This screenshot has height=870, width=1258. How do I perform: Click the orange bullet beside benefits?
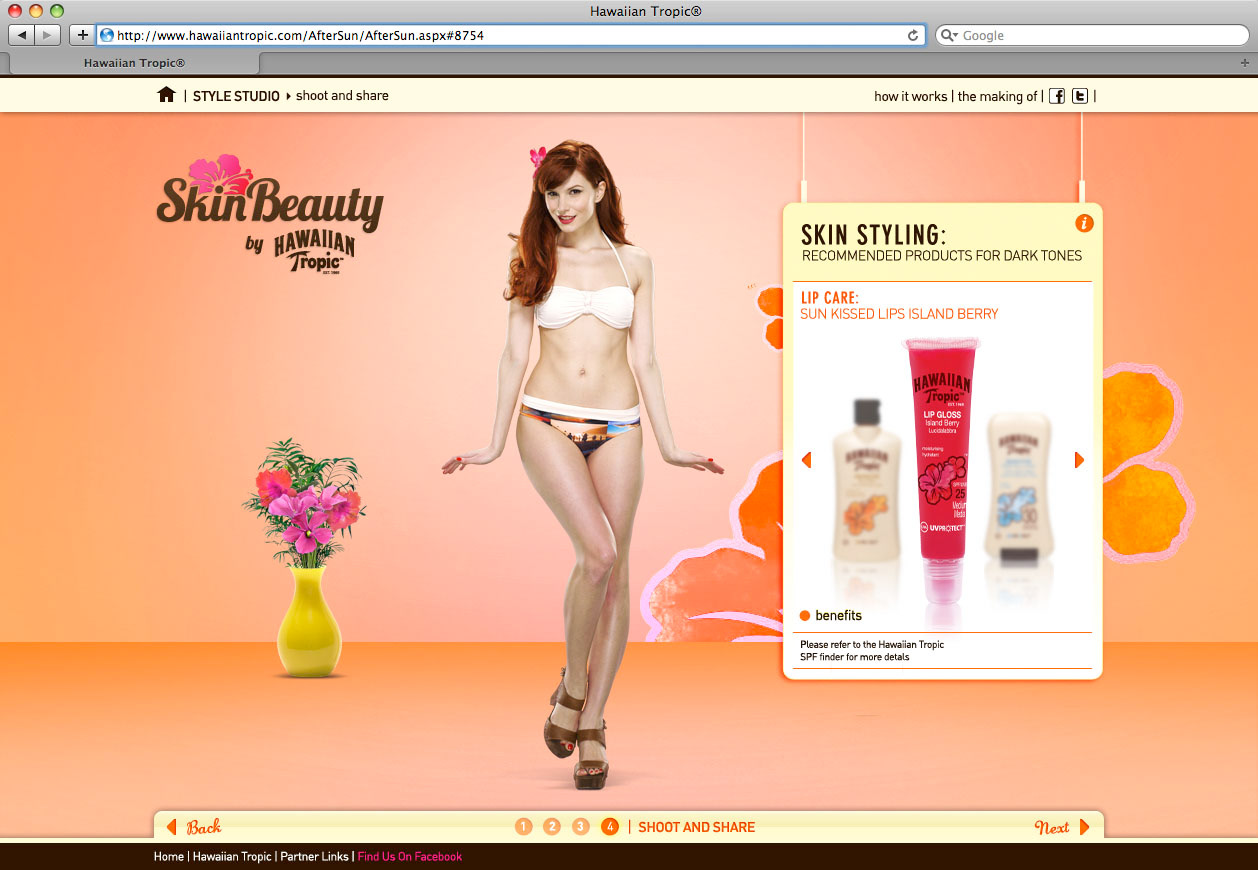pyautogui.click(x=805, y=615)
